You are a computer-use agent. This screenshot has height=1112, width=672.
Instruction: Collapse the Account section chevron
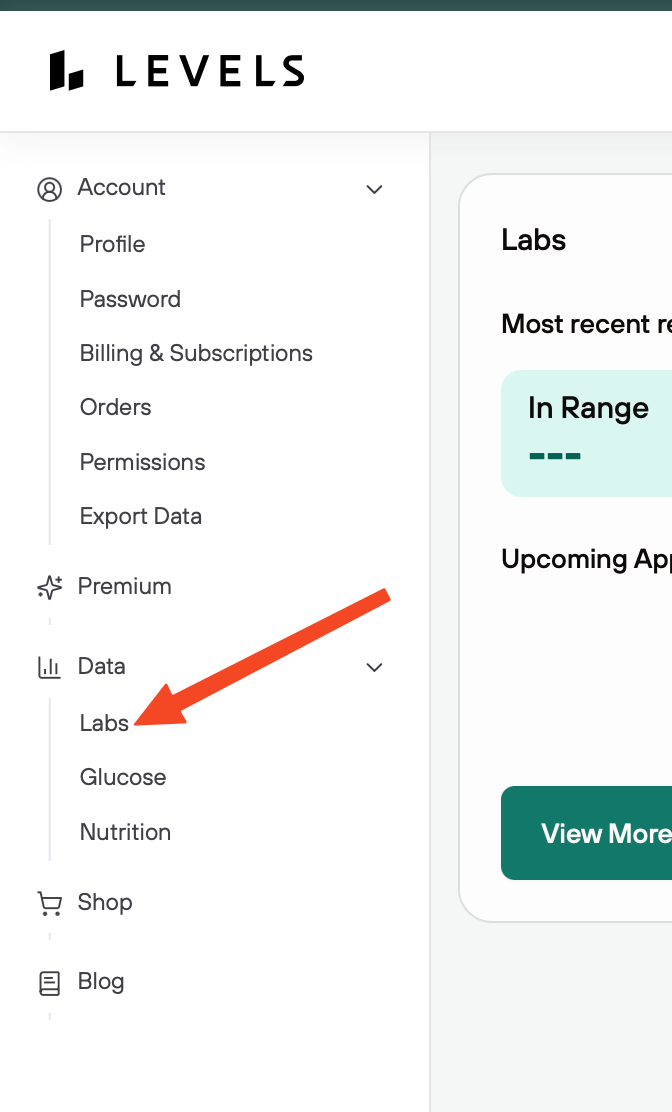(375, 189)
